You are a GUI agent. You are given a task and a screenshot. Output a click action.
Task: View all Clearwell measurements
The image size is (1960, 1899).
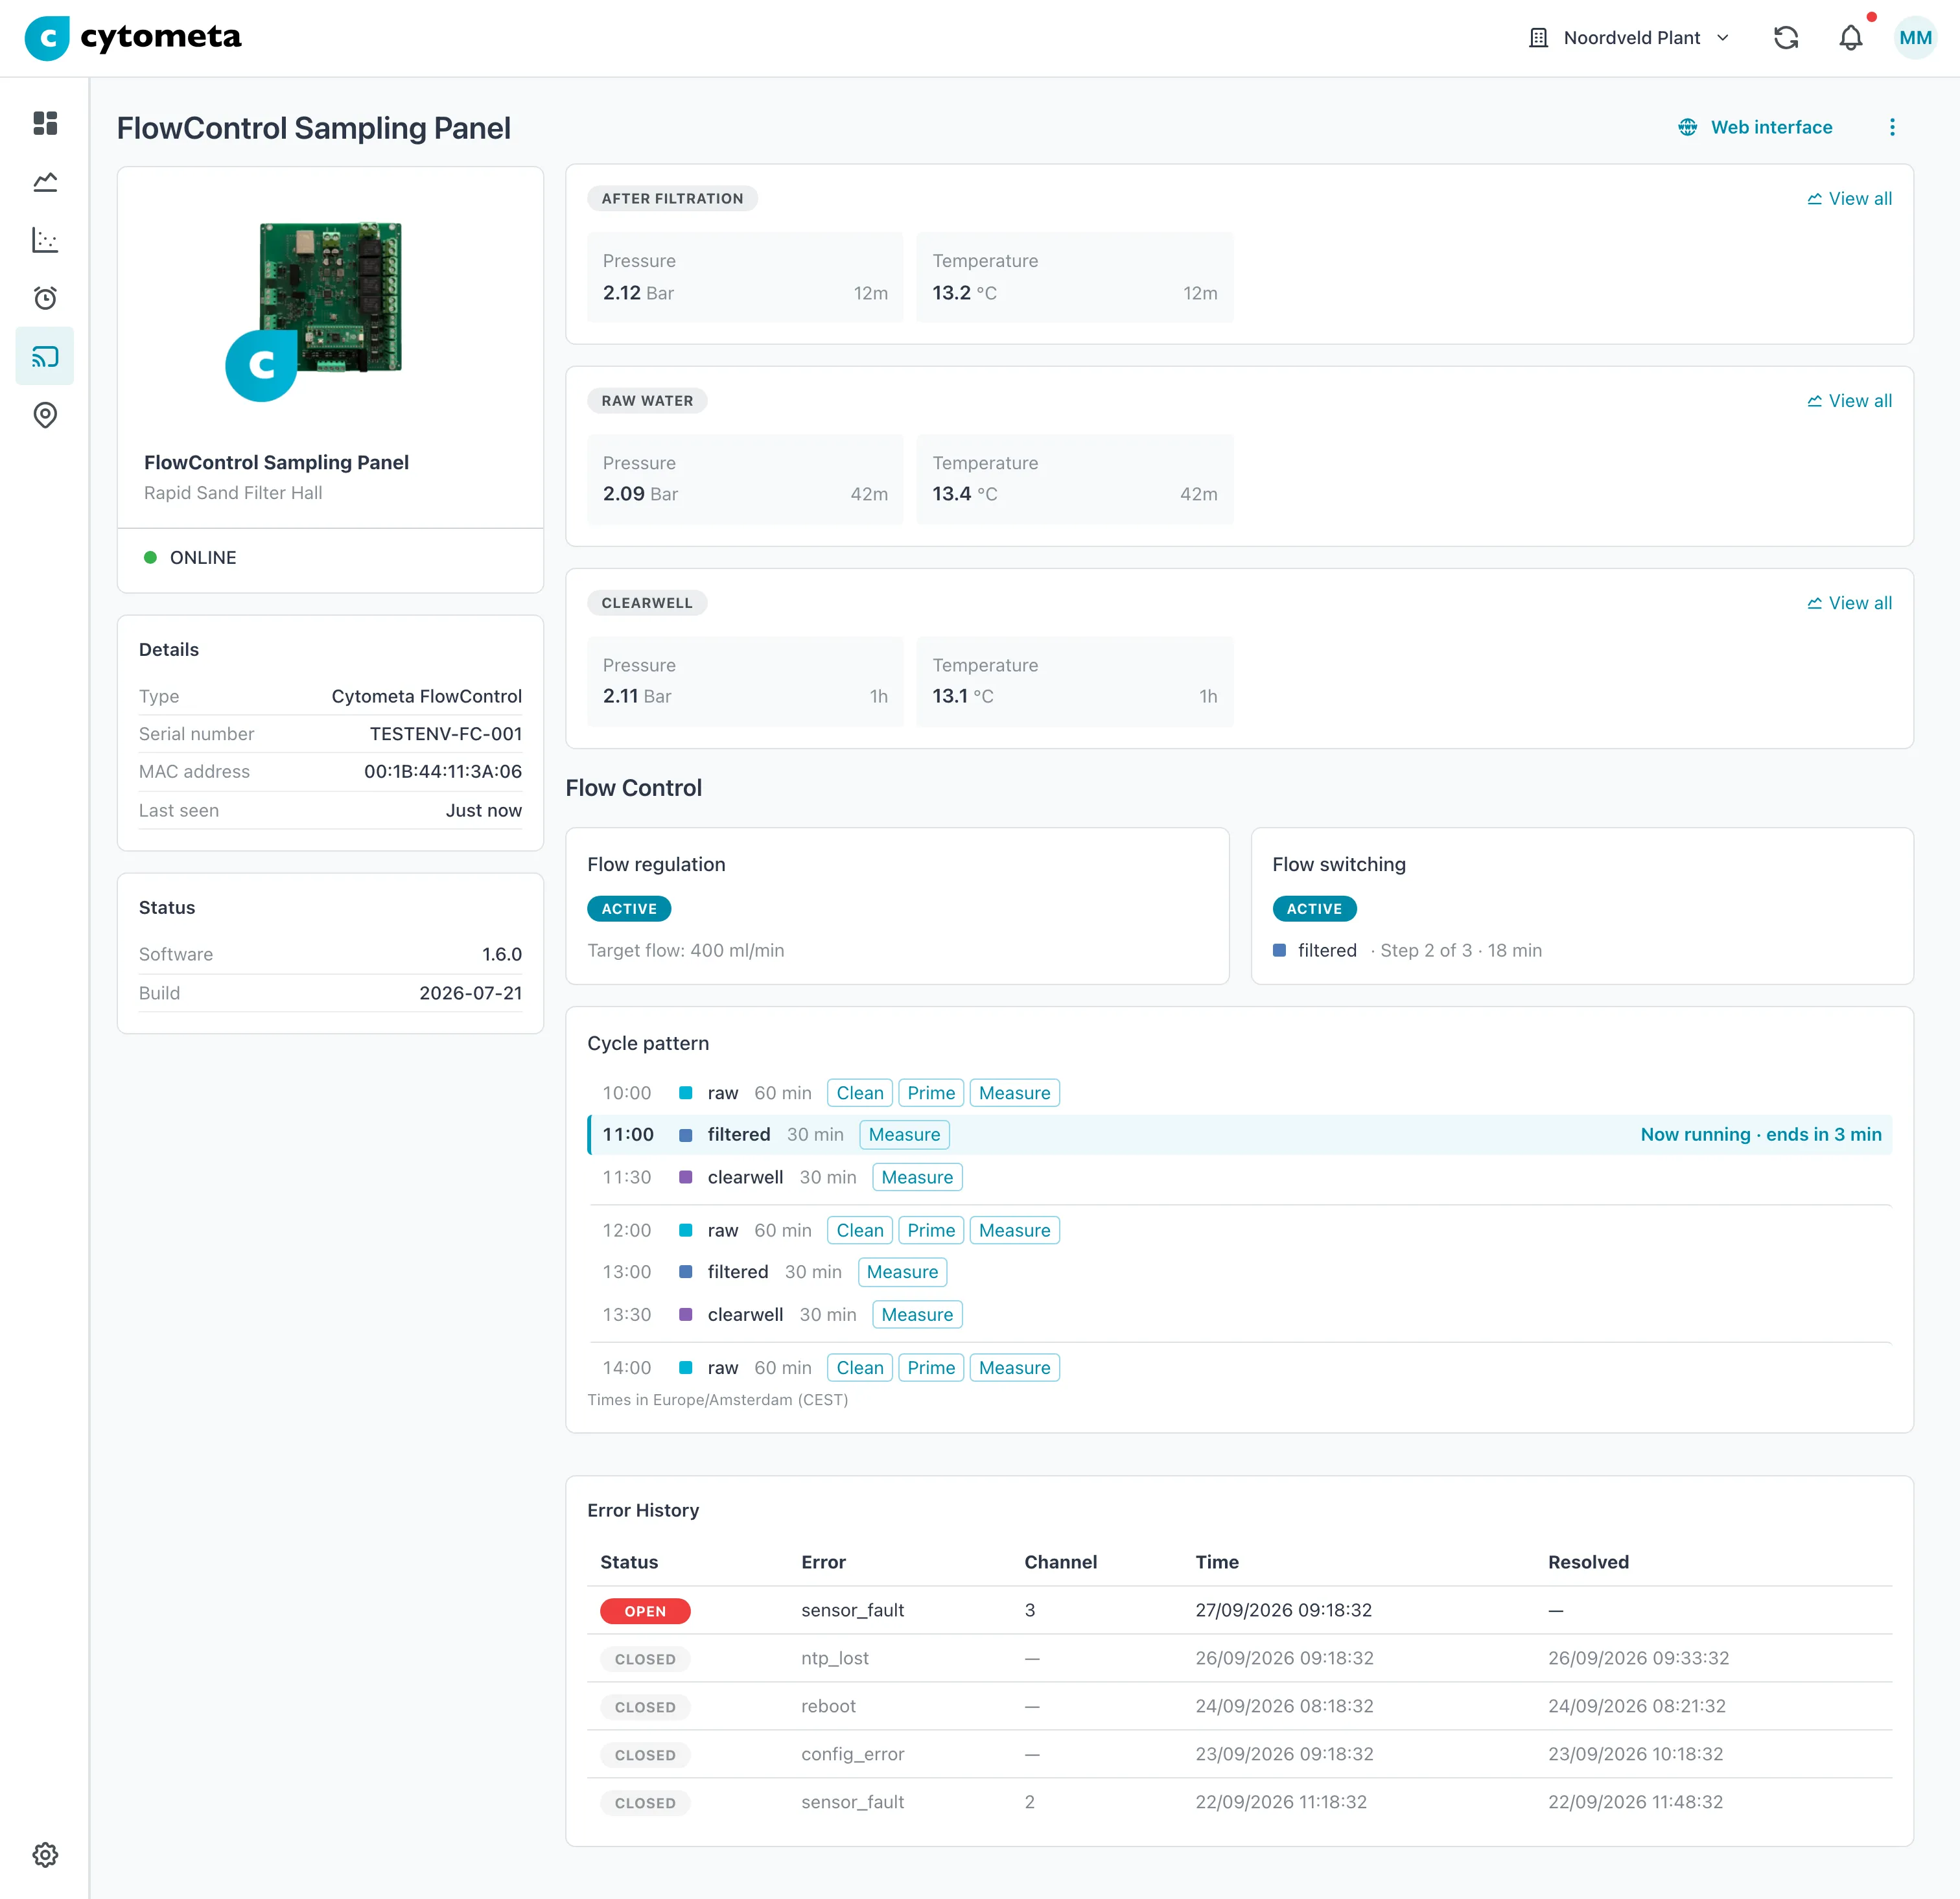1849,603
